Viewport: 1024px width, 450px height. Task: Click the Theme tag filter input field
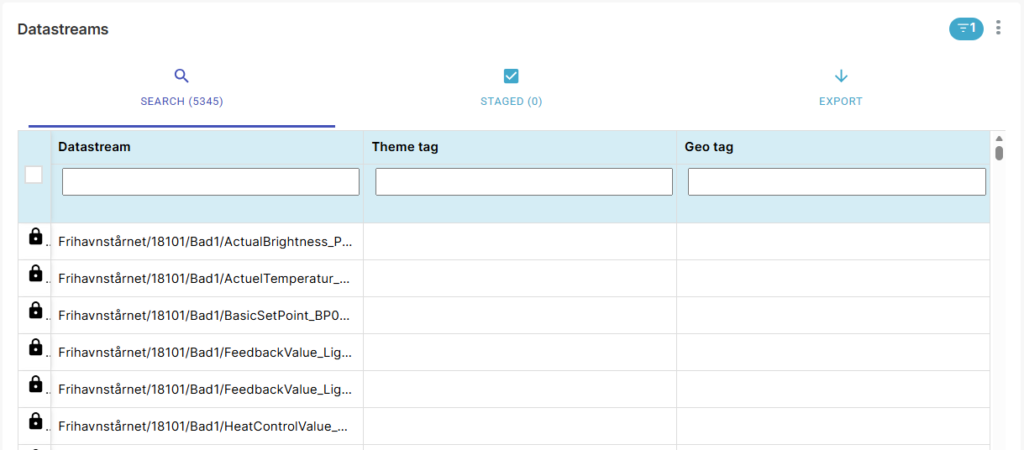(523, 182)
